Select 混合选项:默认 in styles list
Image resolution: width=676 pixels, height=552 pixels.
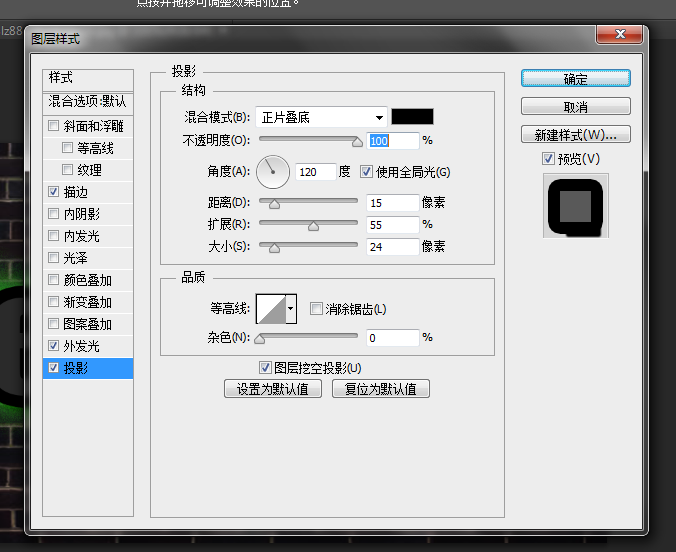coord(88,101)
